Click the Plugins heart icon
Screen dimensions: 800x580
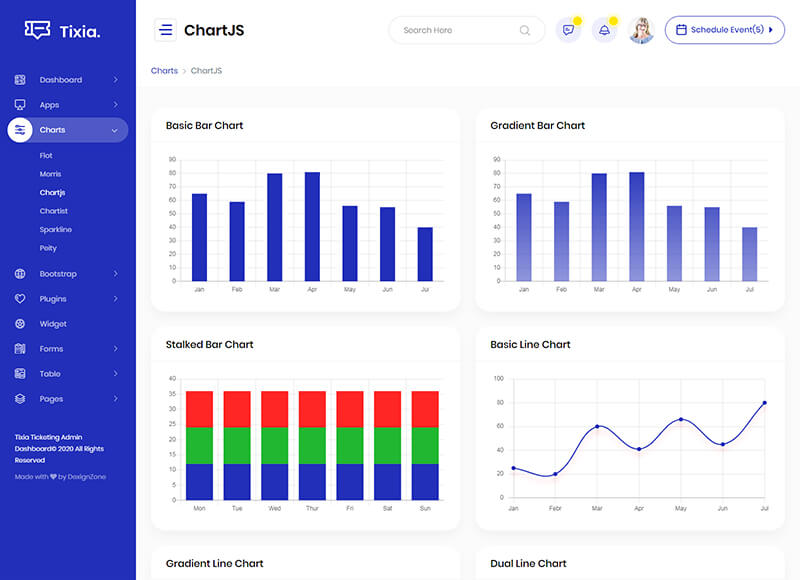(x=20, y=299)
